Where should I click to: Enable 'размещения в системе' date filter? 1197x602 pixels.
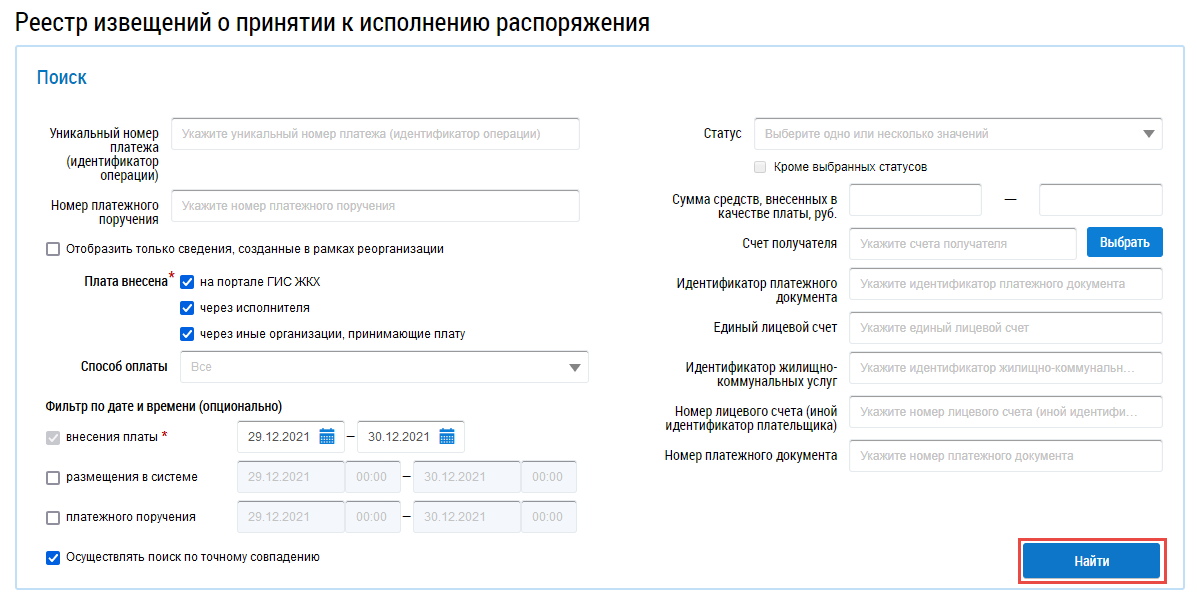(x=53, y=478)
